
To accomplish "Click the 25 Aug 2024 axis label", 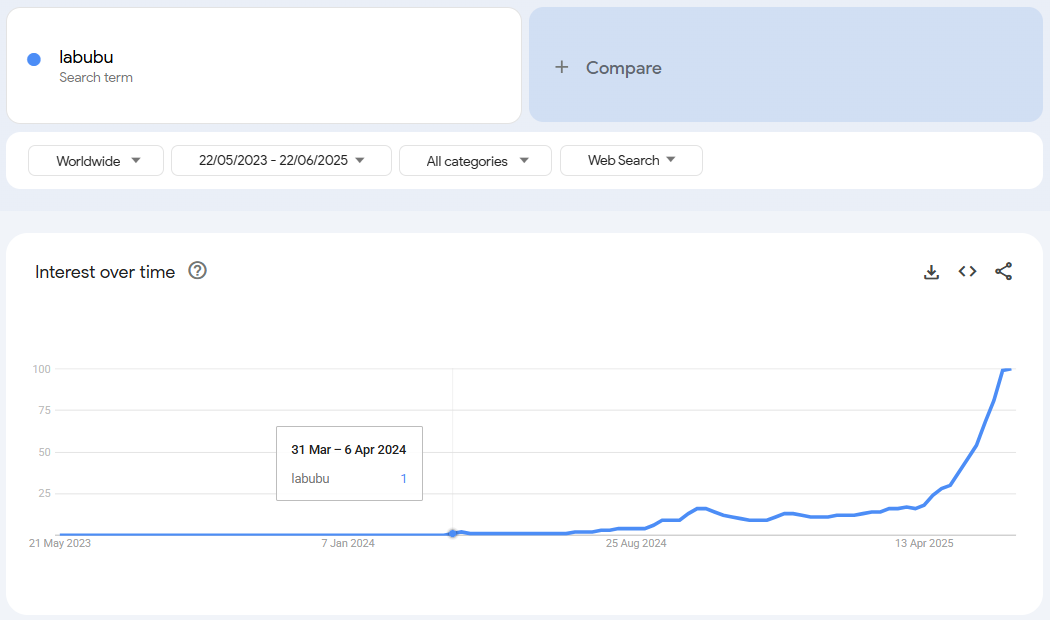I will point(636,544).
